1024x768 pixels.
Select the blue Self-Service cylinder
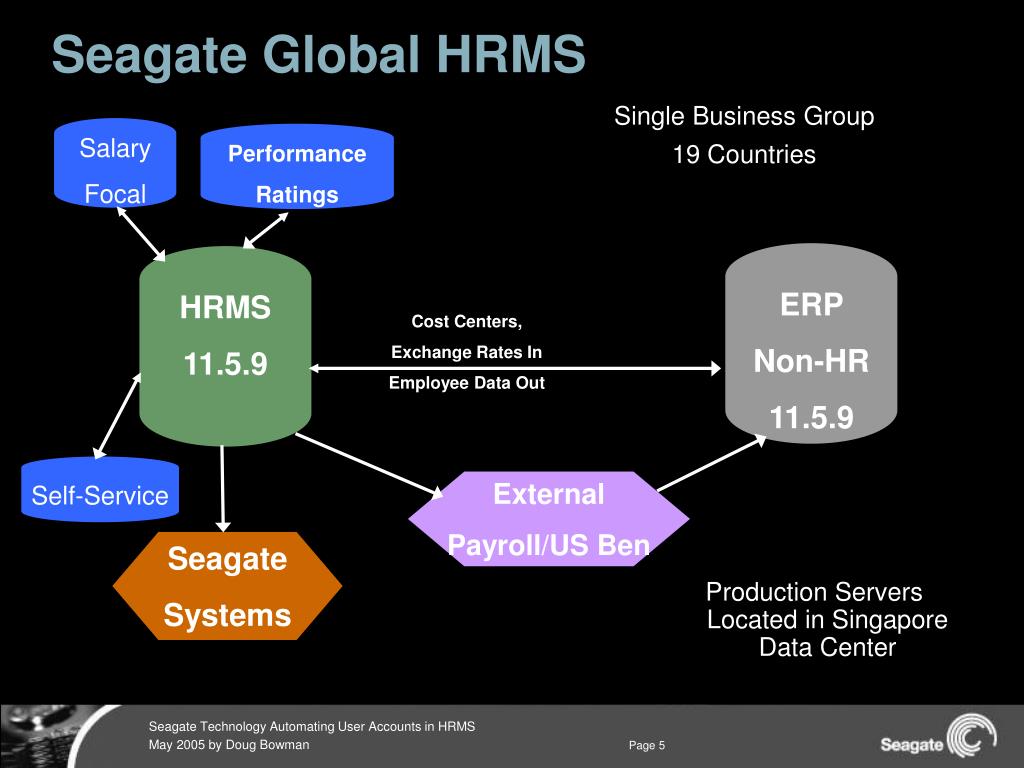tap(100, 489)
